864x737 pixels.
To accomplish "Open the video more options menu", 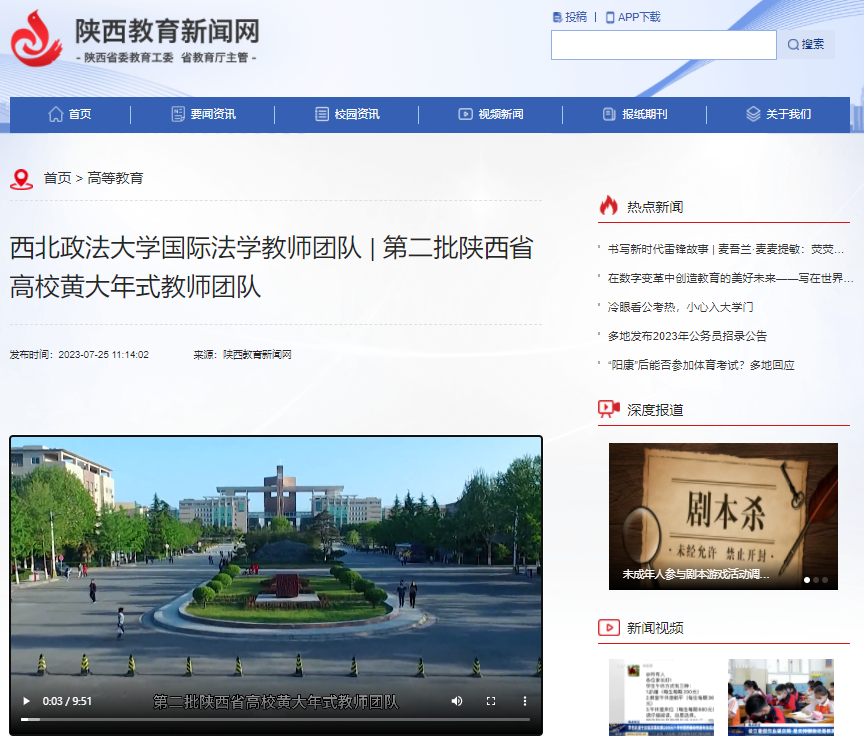I will point(524,701).
